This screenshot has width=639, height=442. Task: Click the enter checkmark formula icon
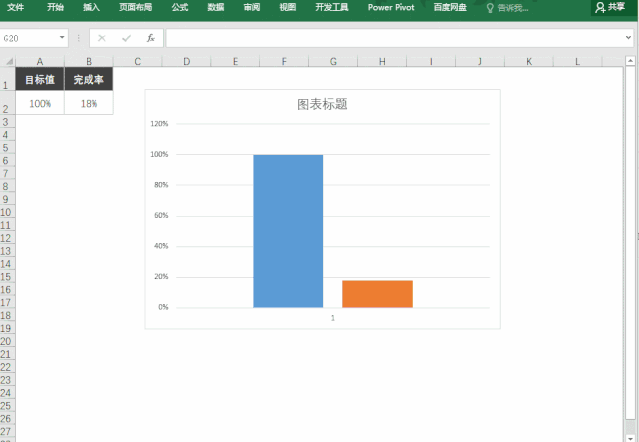[x=126, y=38]
